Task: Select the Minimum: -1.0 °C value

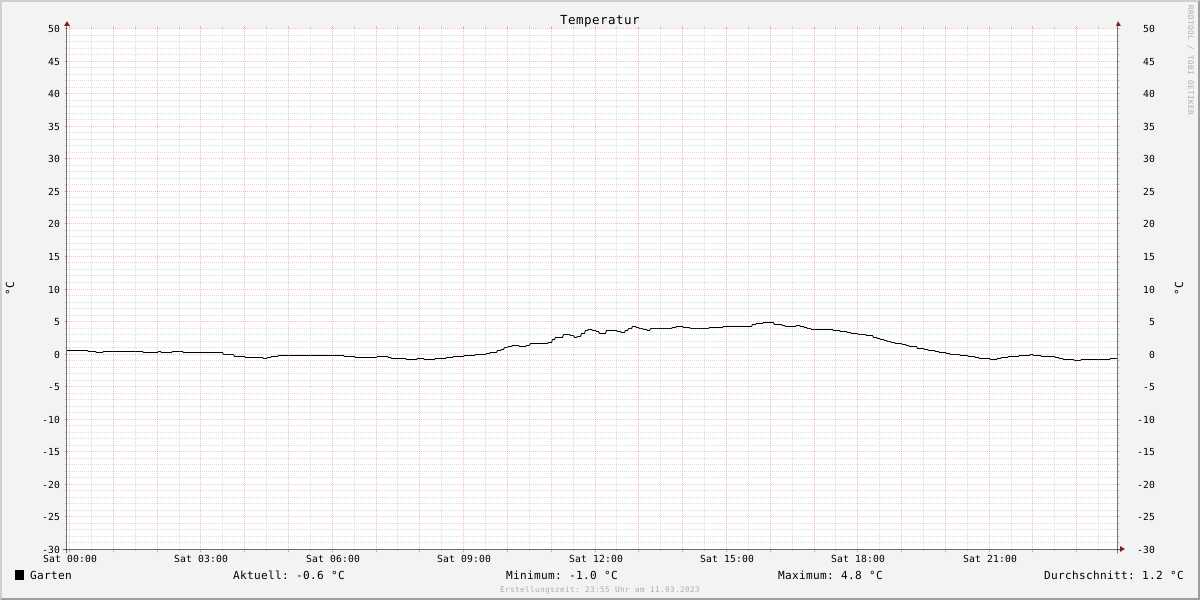Action: [x=562, y=575]
